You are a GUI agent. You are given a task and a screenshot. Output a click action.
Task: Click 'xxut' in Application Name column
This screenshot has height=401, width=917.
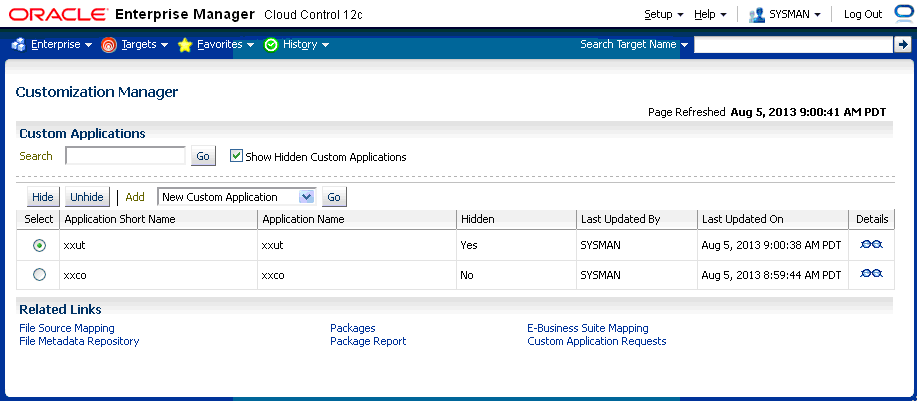[273, 246]
